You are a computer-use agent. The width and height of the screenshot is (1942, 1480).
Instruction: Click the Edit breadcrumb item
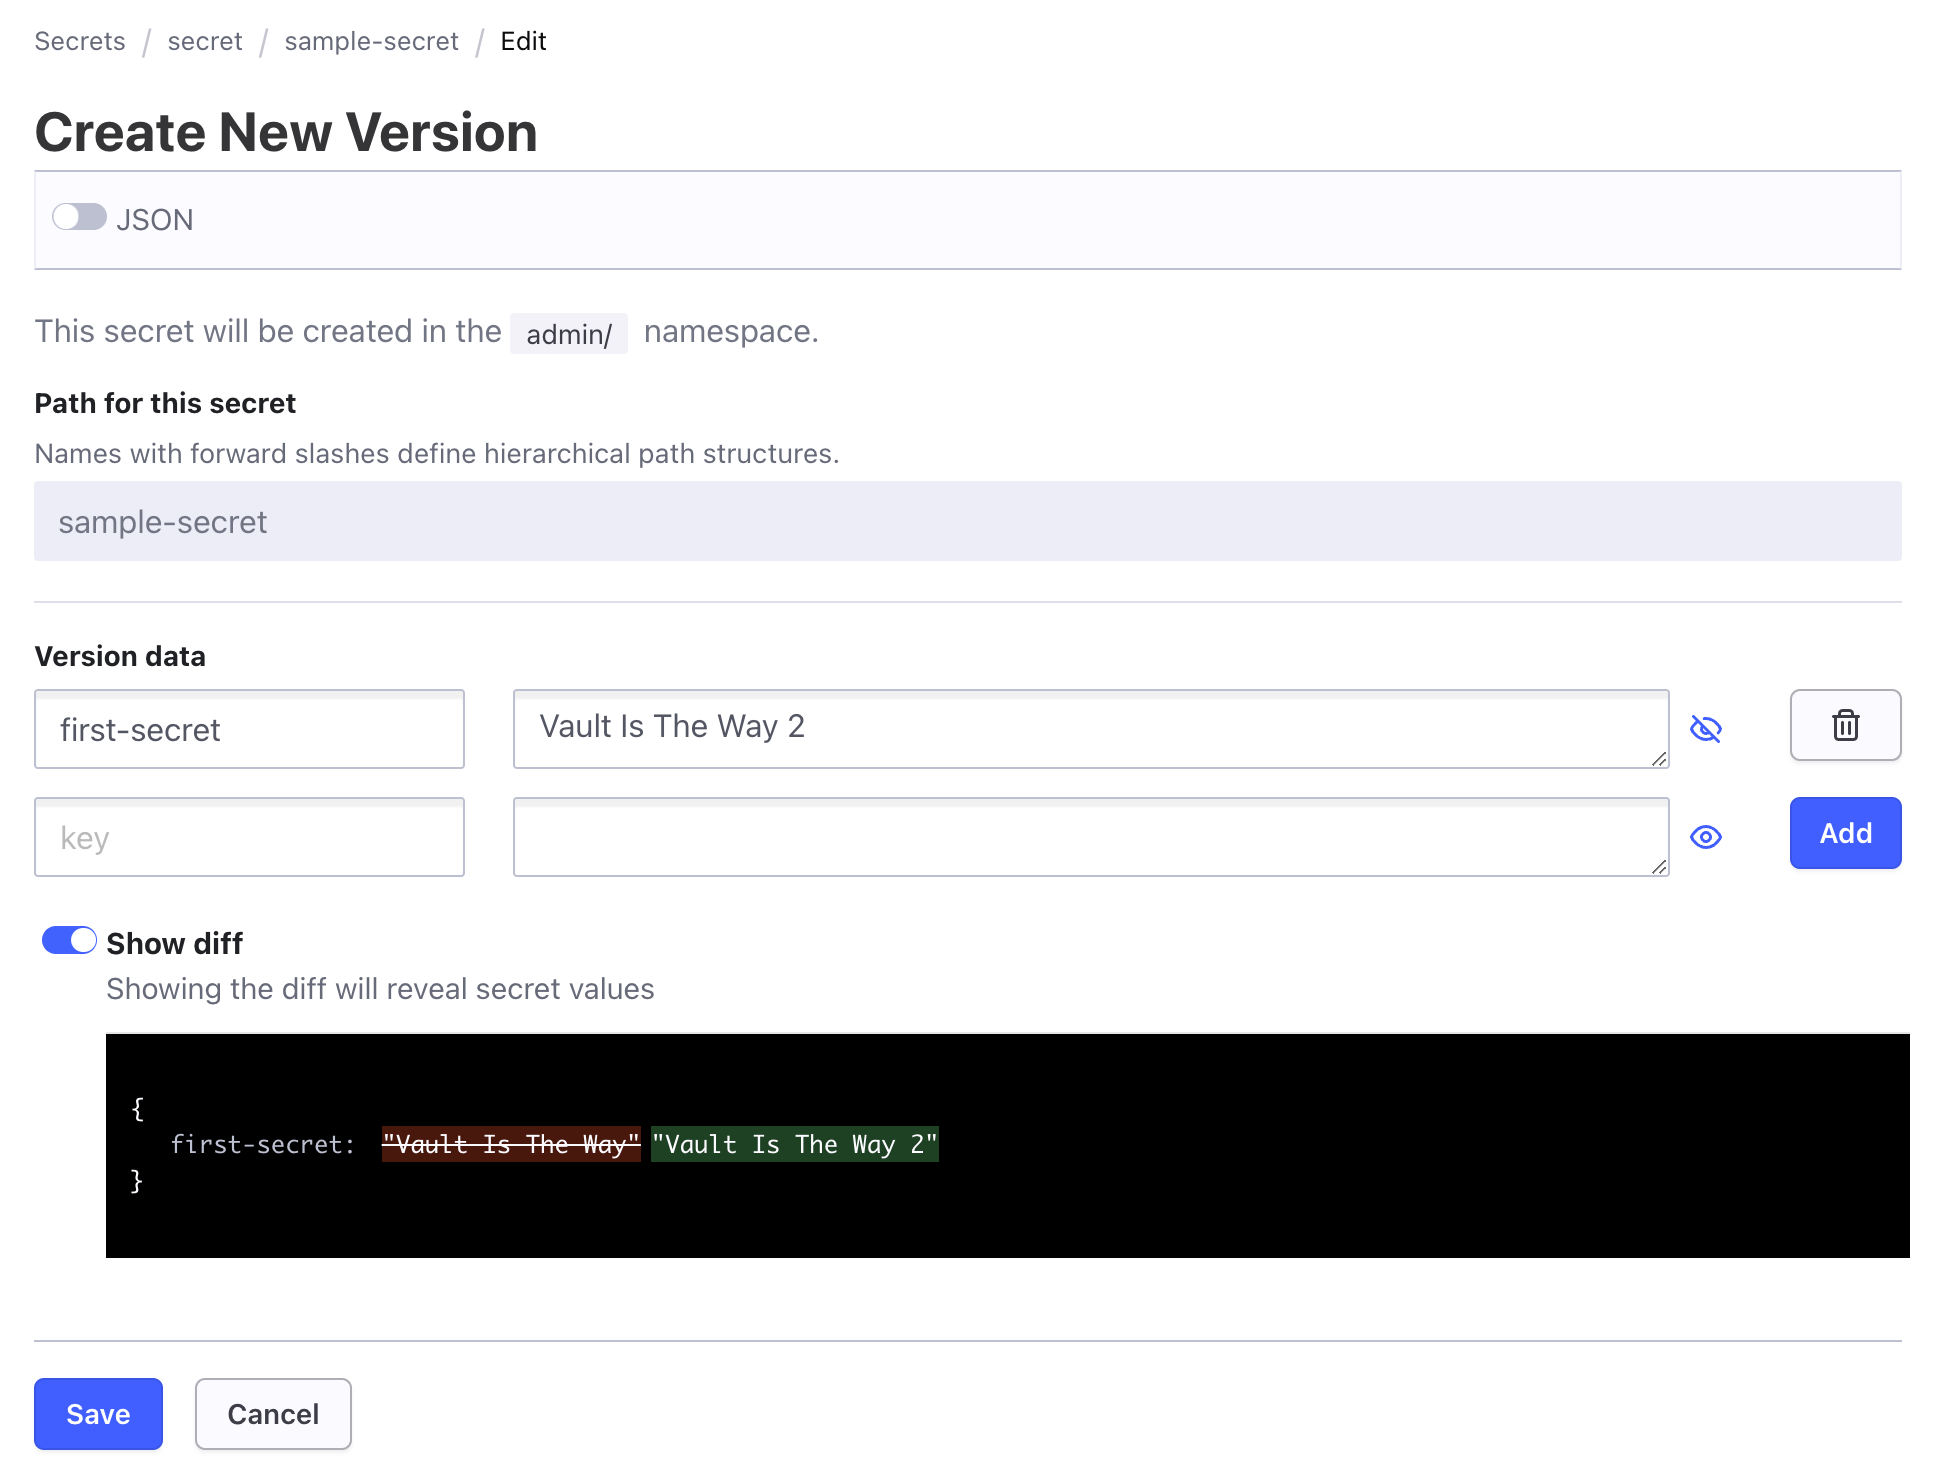coord(523,41)
